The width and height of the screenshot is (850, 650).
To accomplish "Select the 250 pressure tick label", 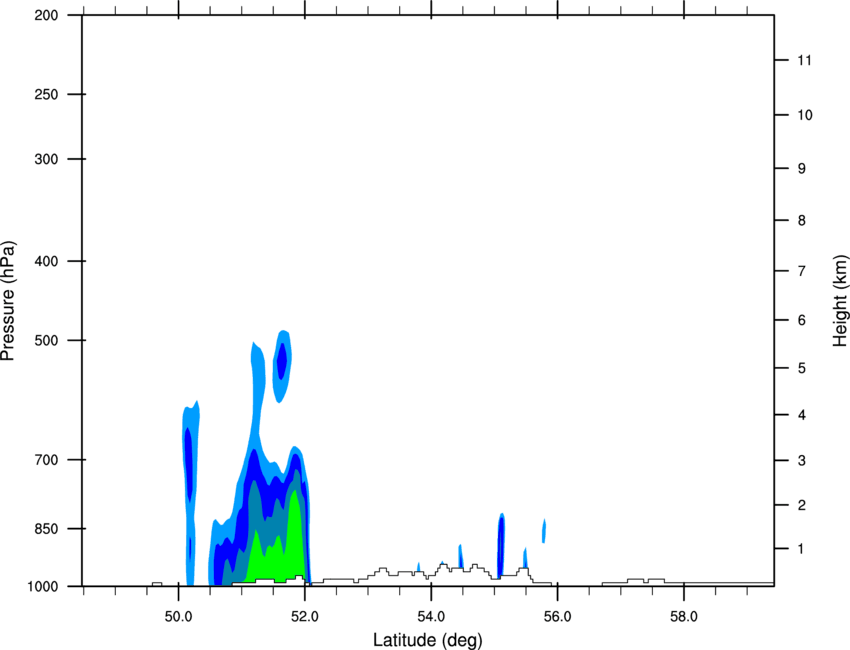I will point(46,94).
